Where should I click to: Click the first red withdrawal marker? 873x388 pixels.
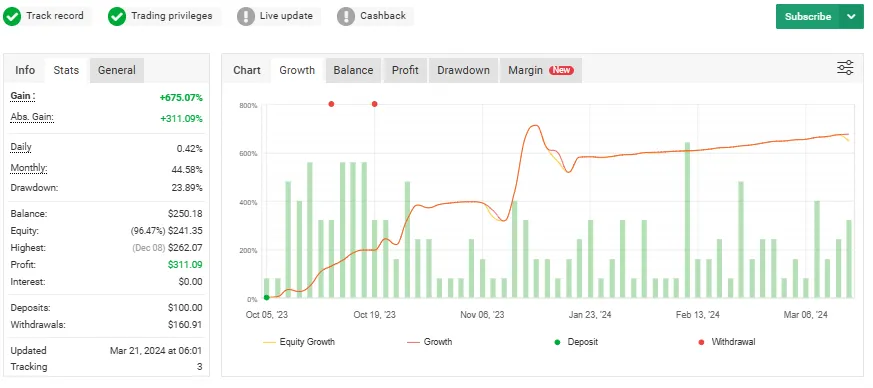[331, 104]
